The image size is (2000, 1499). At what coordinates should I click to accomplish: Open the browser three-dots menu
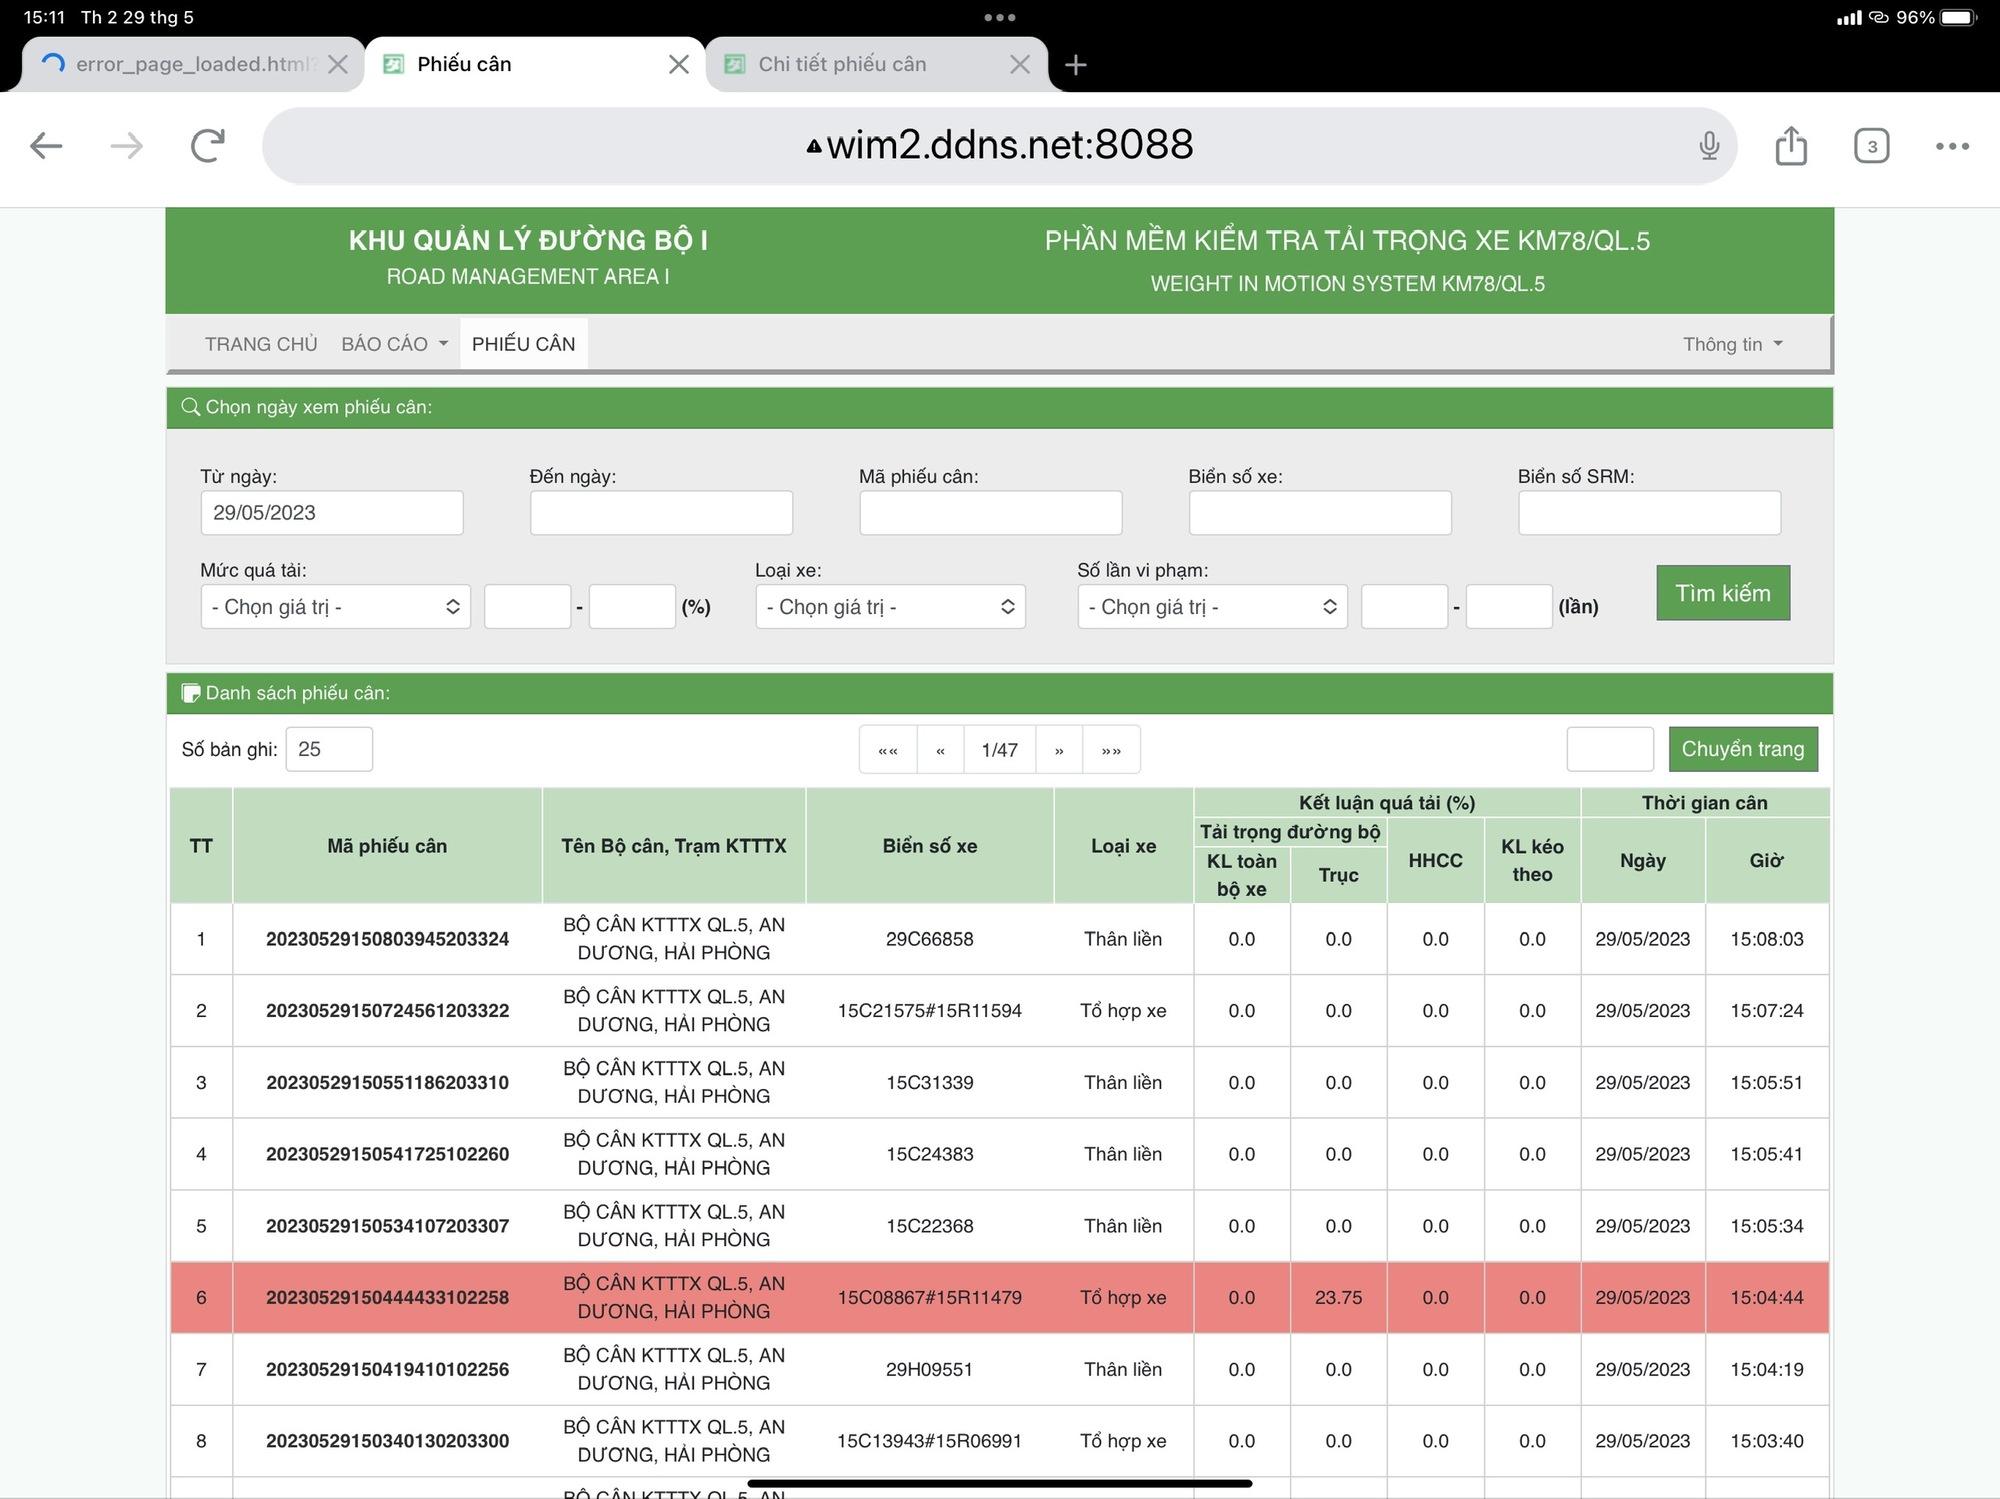pos(1951,146)
